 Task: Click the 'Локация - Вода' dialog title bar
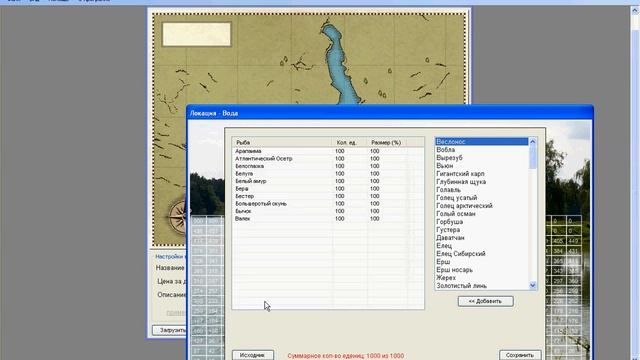tap(390, 113)
